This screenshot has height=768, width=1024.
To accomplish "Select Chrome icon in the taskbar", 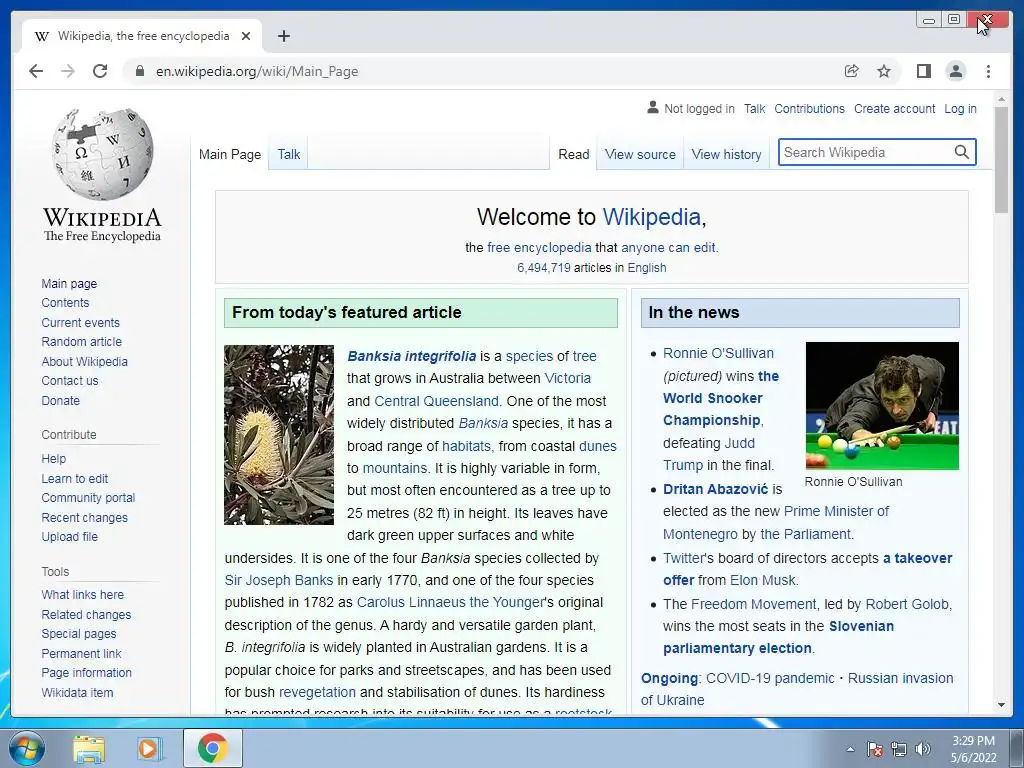I will point(213,748).
